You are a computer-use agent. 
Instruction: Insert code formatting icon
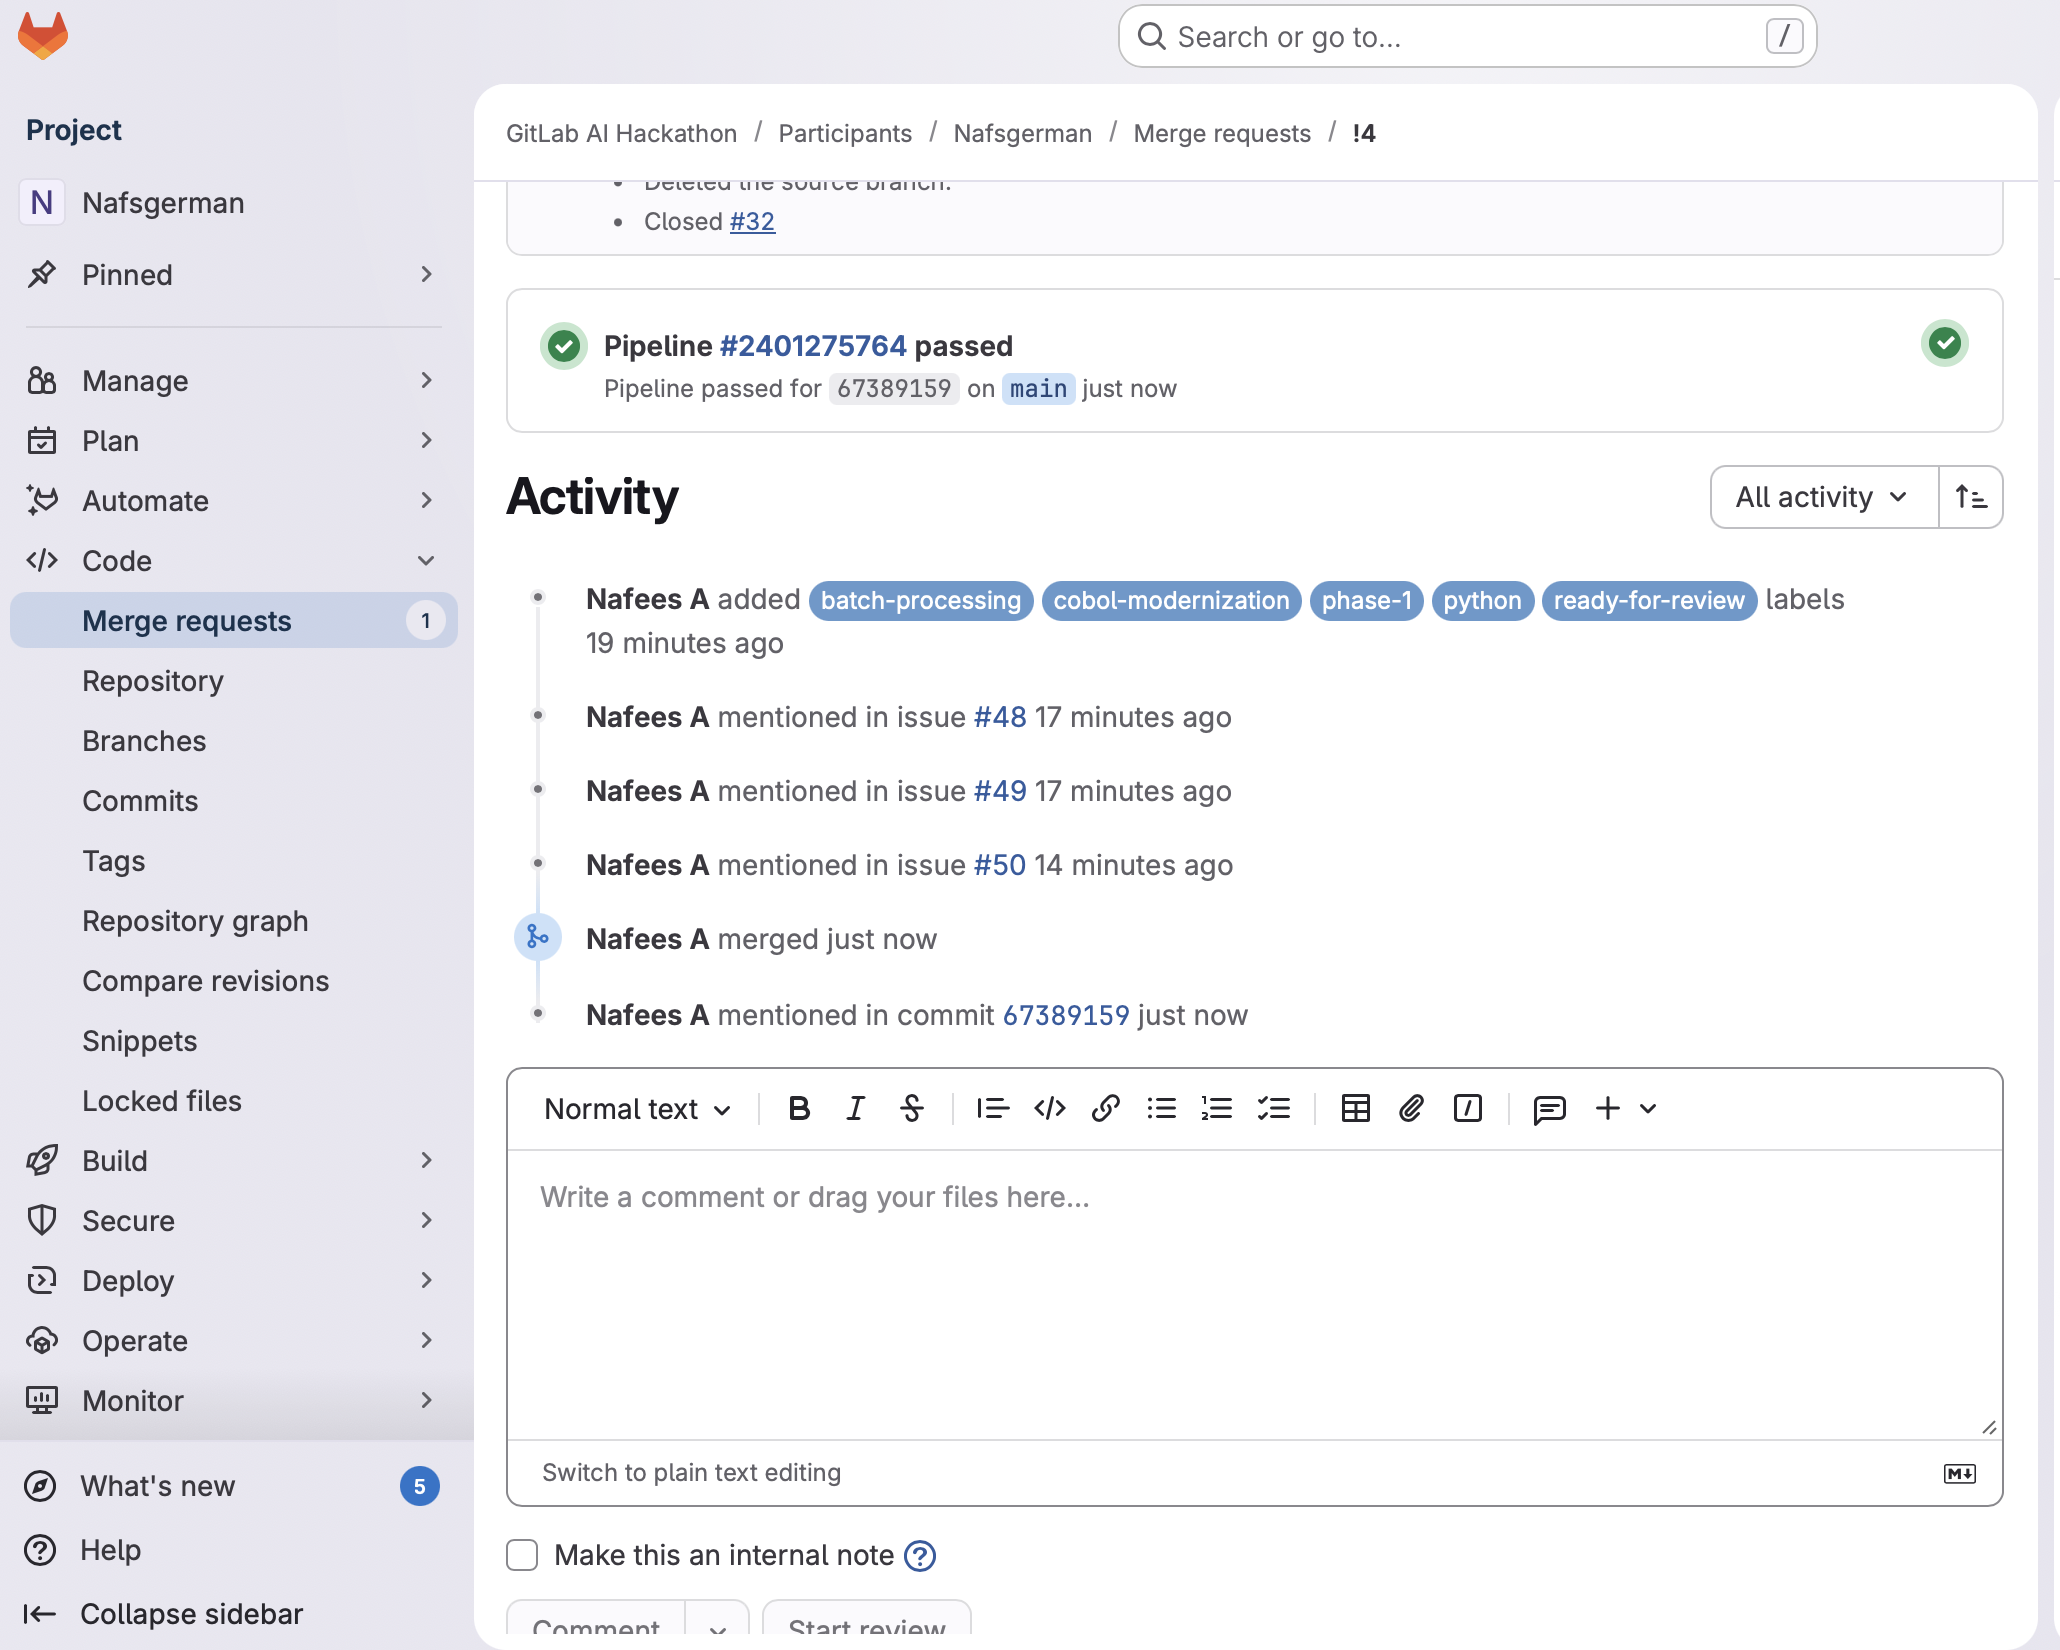click(x=1049, y=1108)
